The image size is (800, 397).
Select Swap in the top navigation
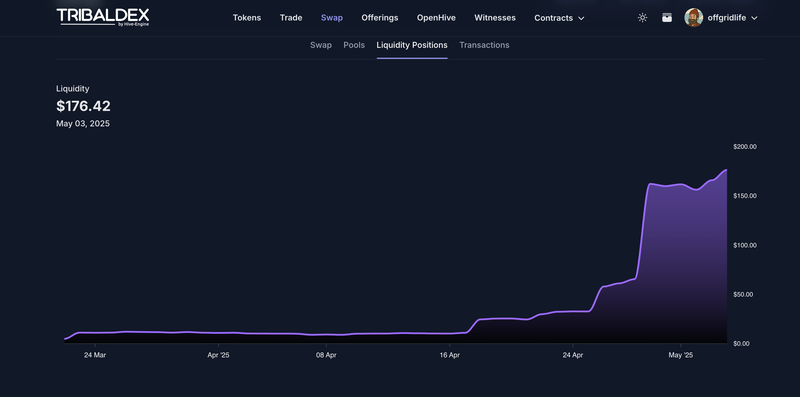click(x=332, y=18)
